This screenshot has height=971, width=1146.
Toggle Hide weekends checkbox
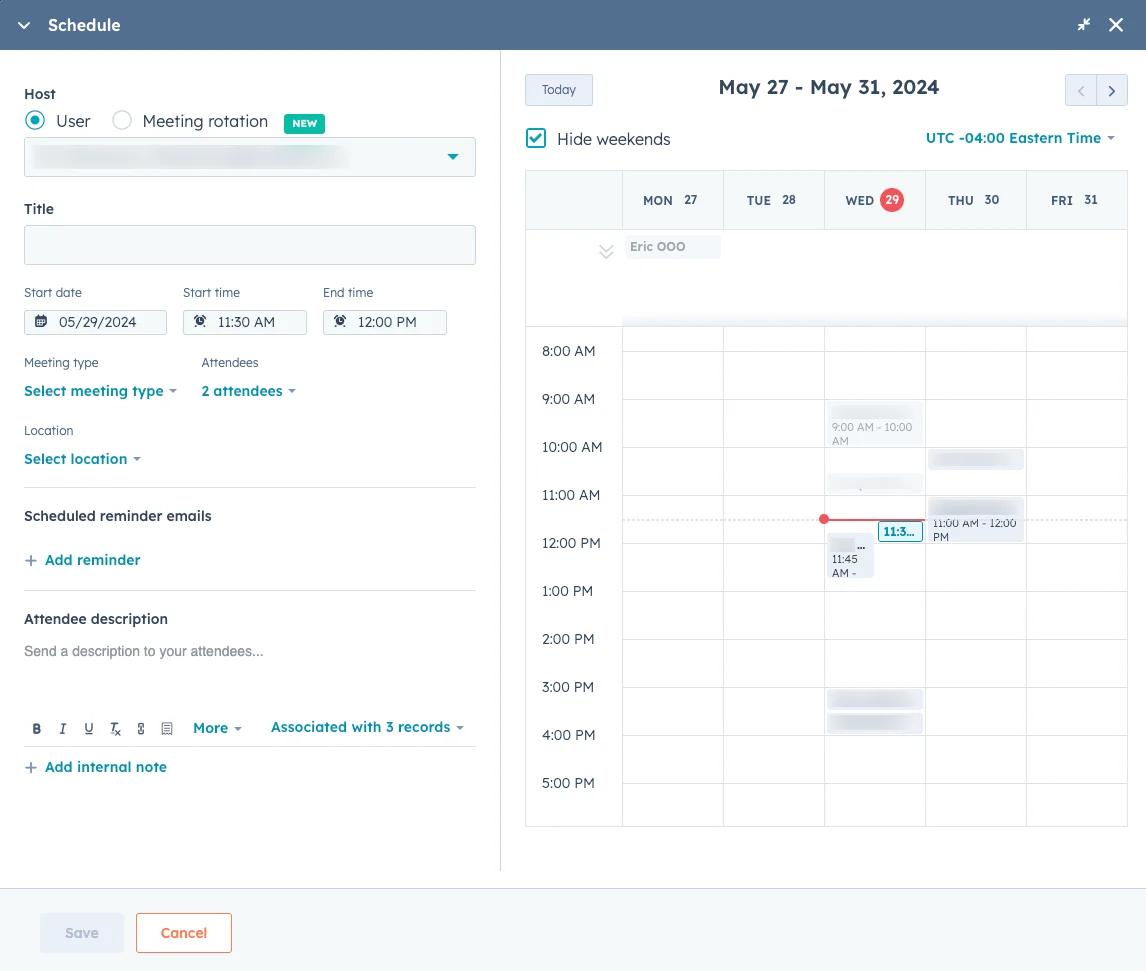point(536,138)
